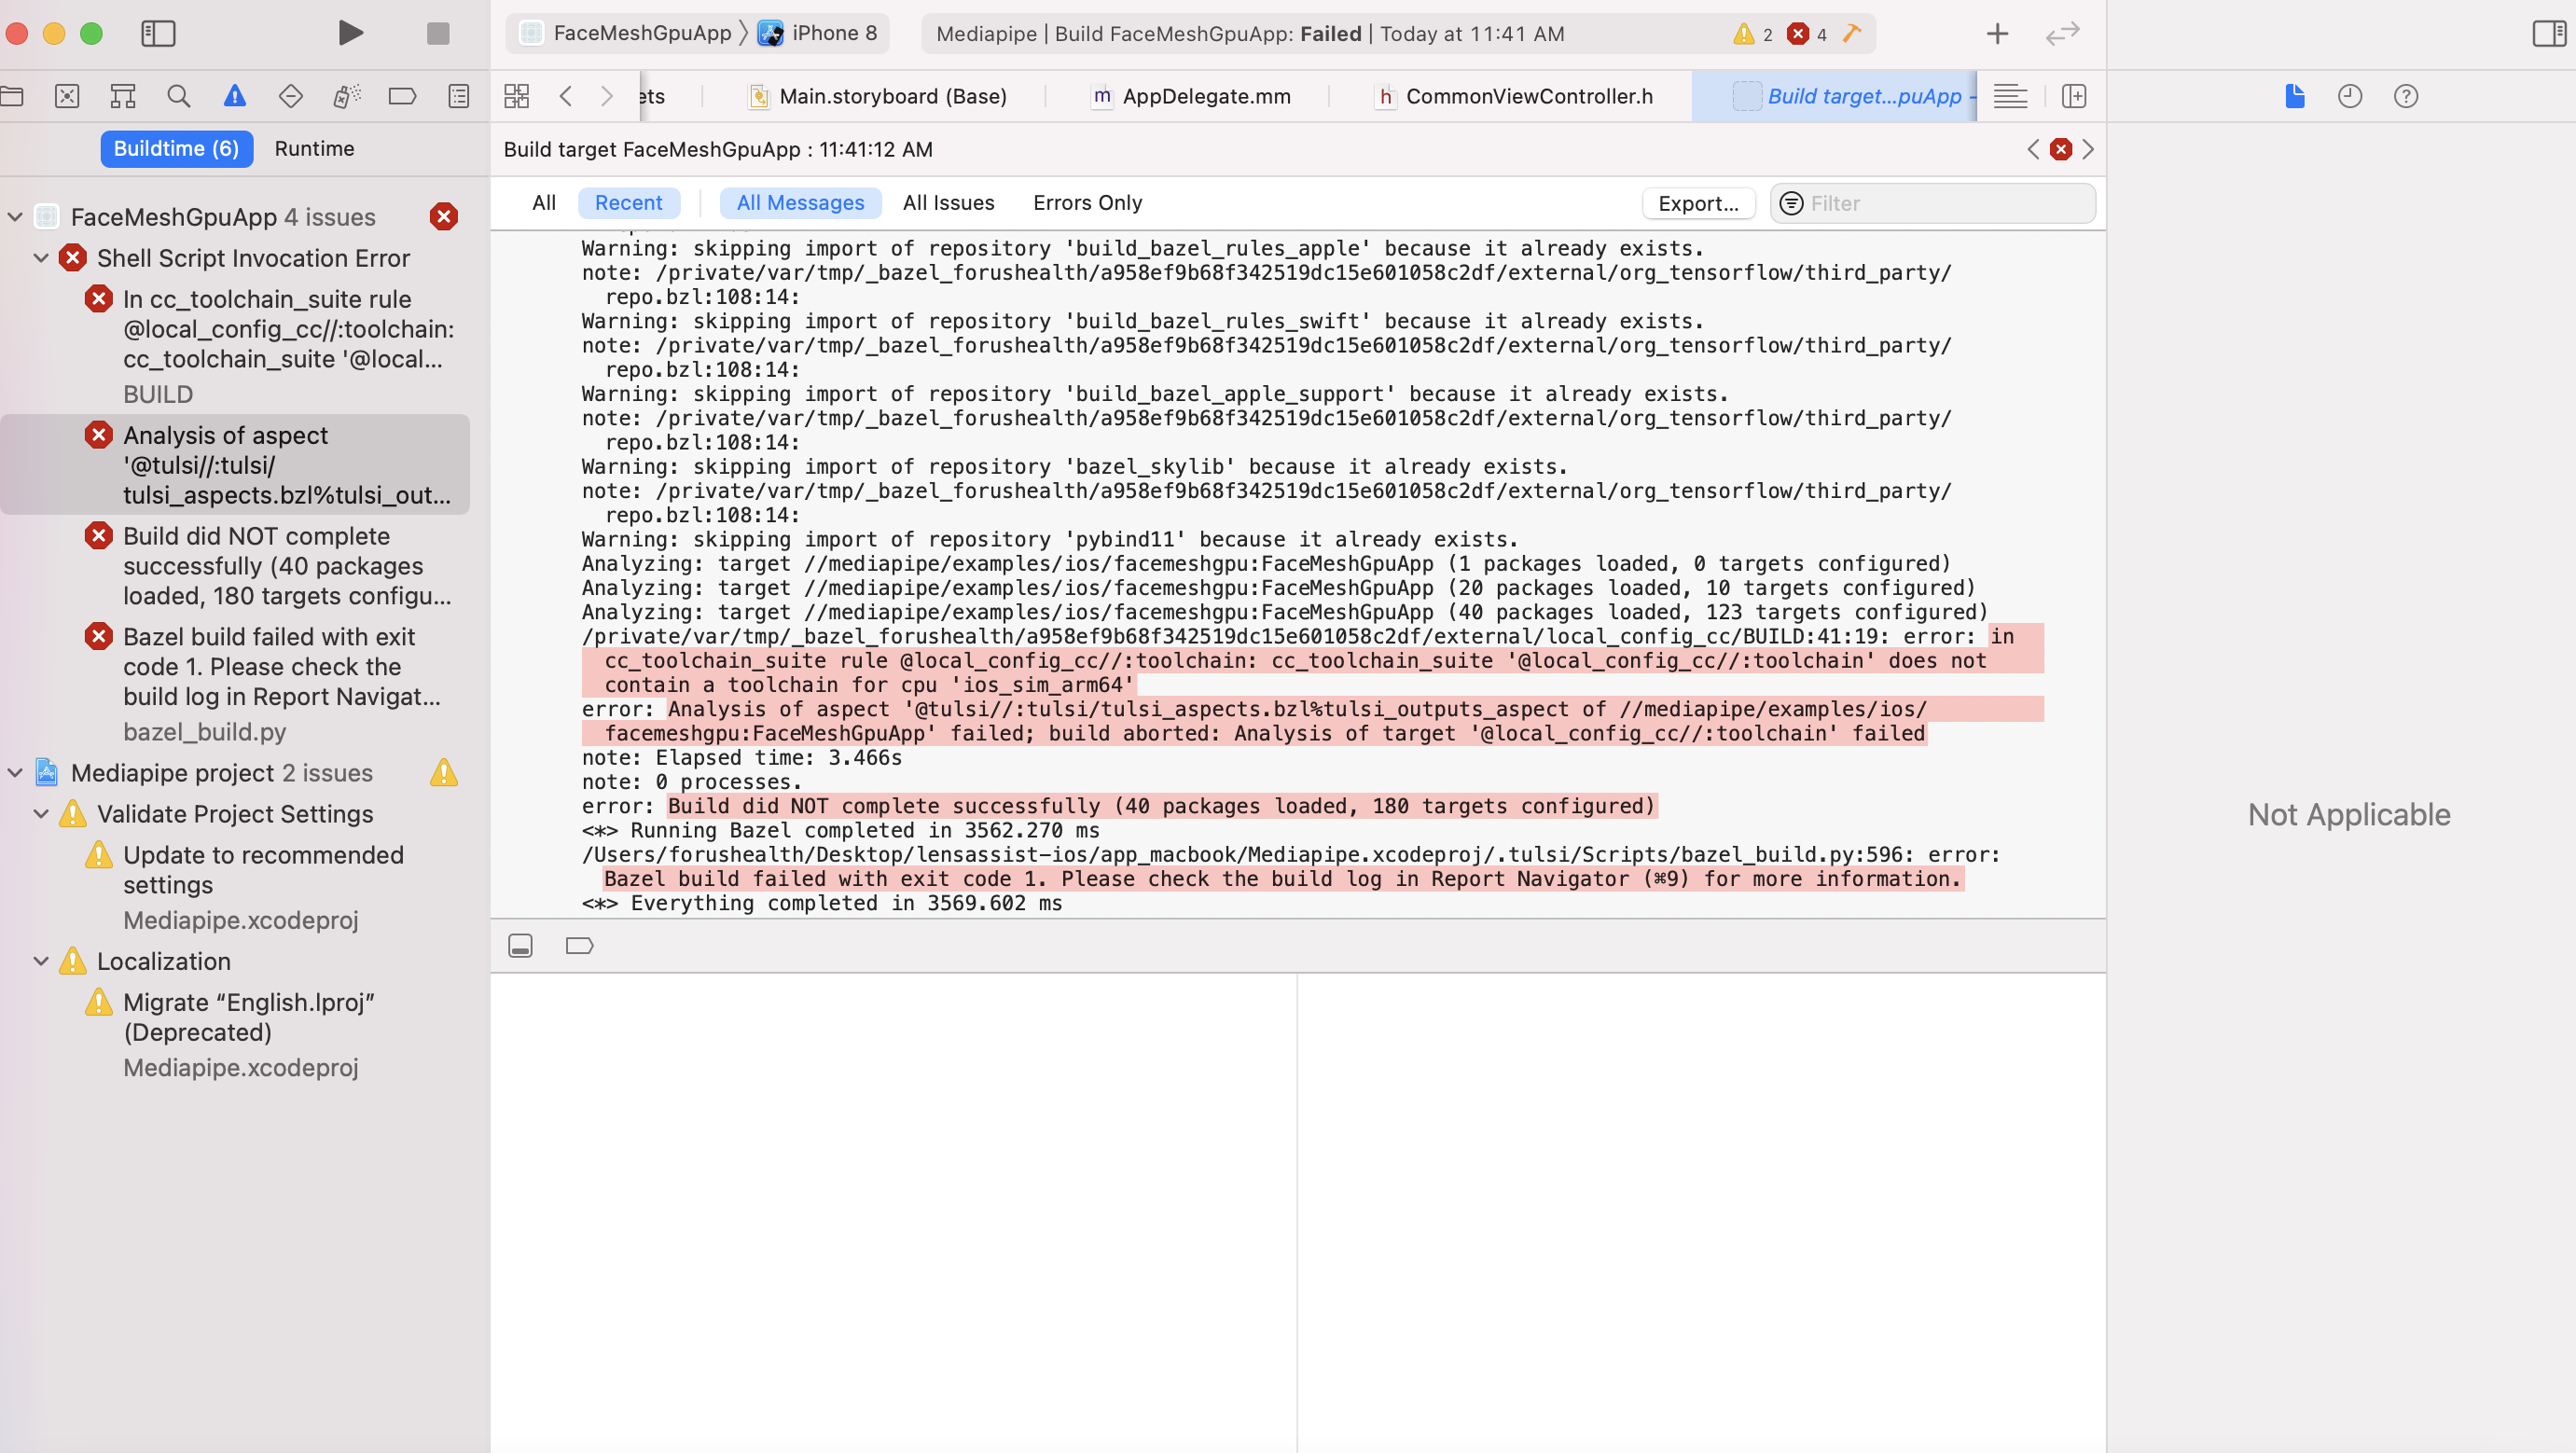The image size is (2576, 1453).
Task: Stop the current build
Action: coord(438,33)
